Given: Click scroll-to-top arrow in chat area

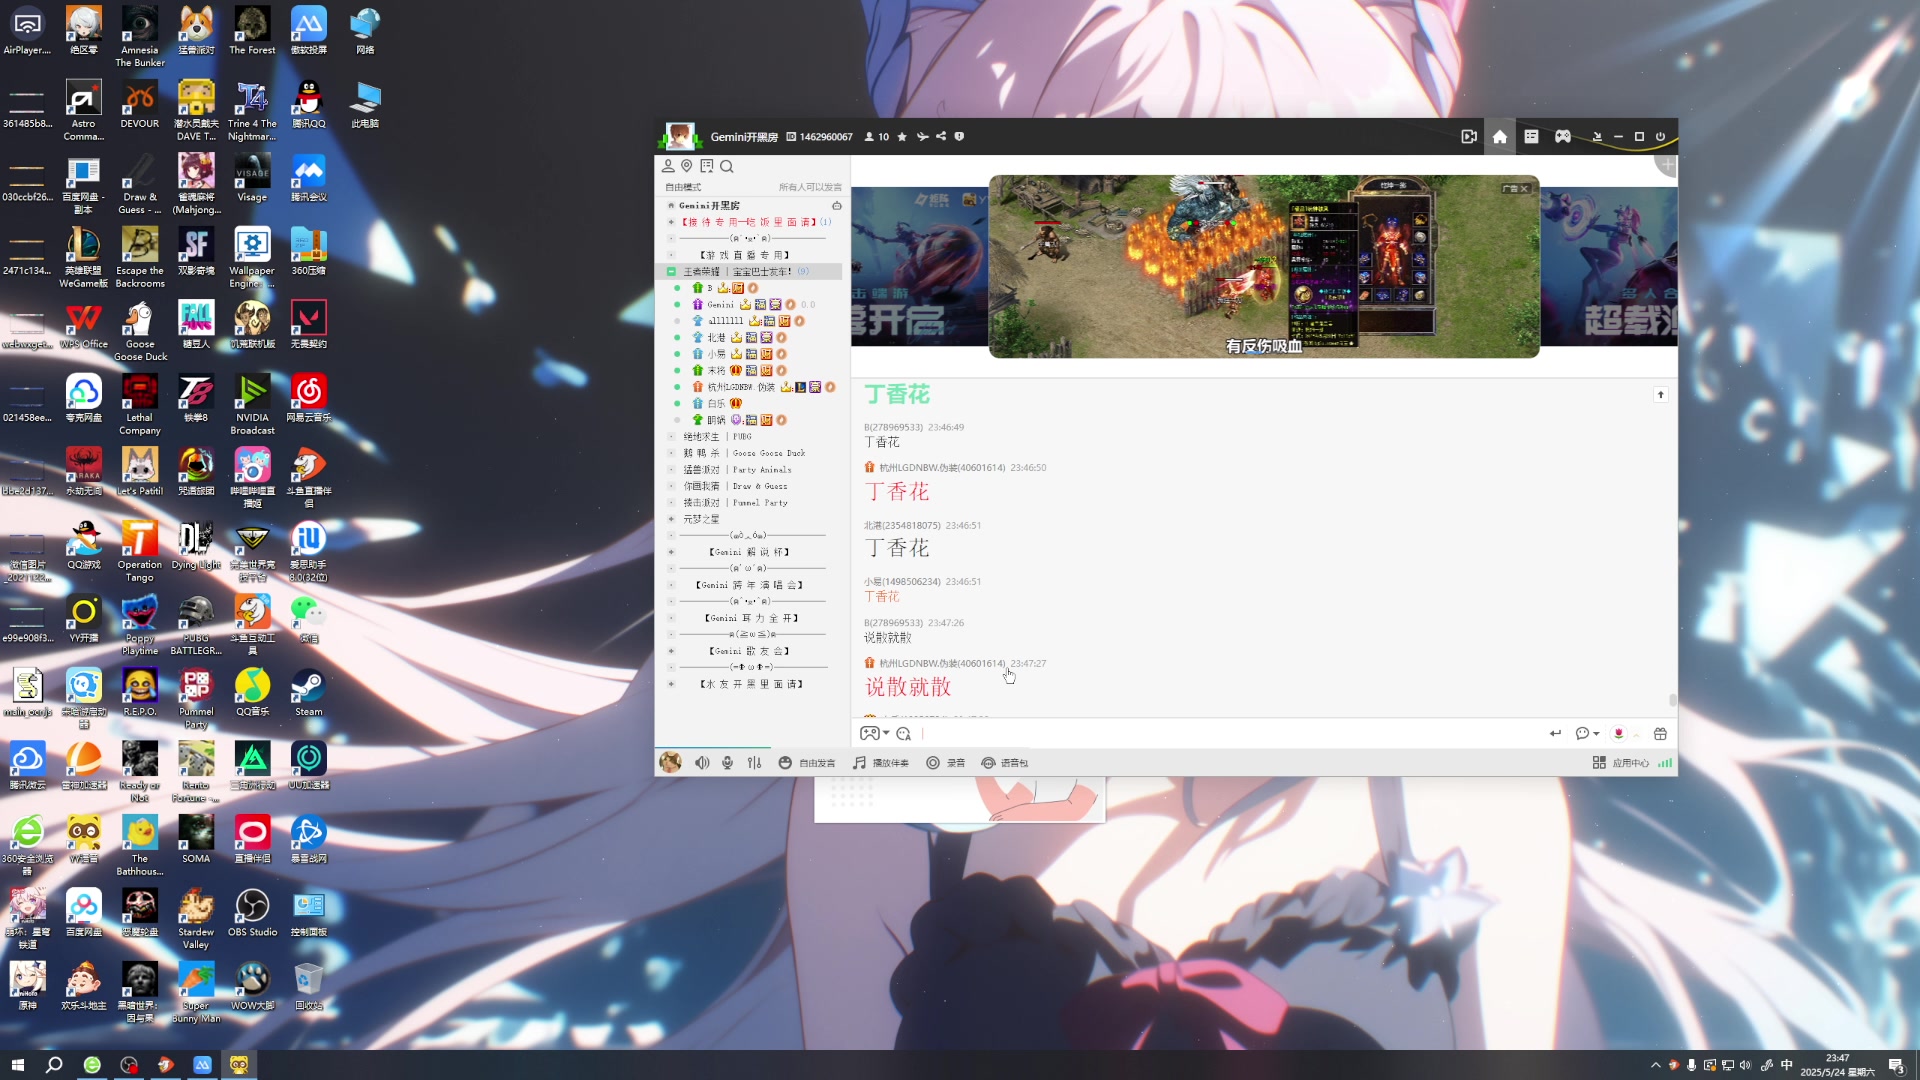Looking at the screenshot, I should click(x=1661, y=395).
